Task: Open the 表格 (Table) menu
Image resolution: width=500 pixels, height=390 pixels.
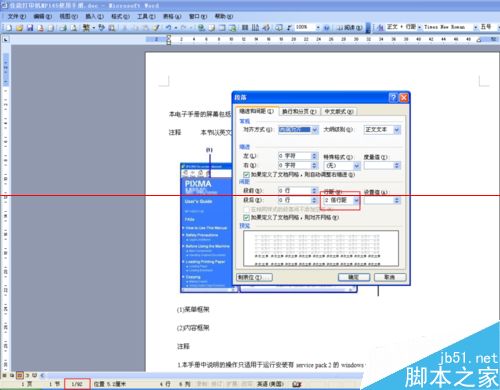Action: coord(172,16)
